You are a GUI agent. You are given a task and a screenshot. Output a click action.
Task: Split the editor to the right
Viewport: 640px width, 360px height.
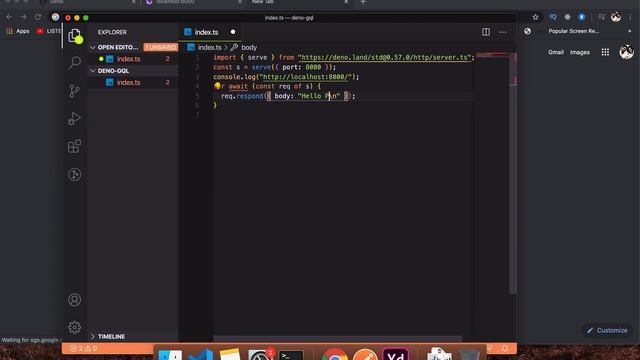tap(486, 32)
